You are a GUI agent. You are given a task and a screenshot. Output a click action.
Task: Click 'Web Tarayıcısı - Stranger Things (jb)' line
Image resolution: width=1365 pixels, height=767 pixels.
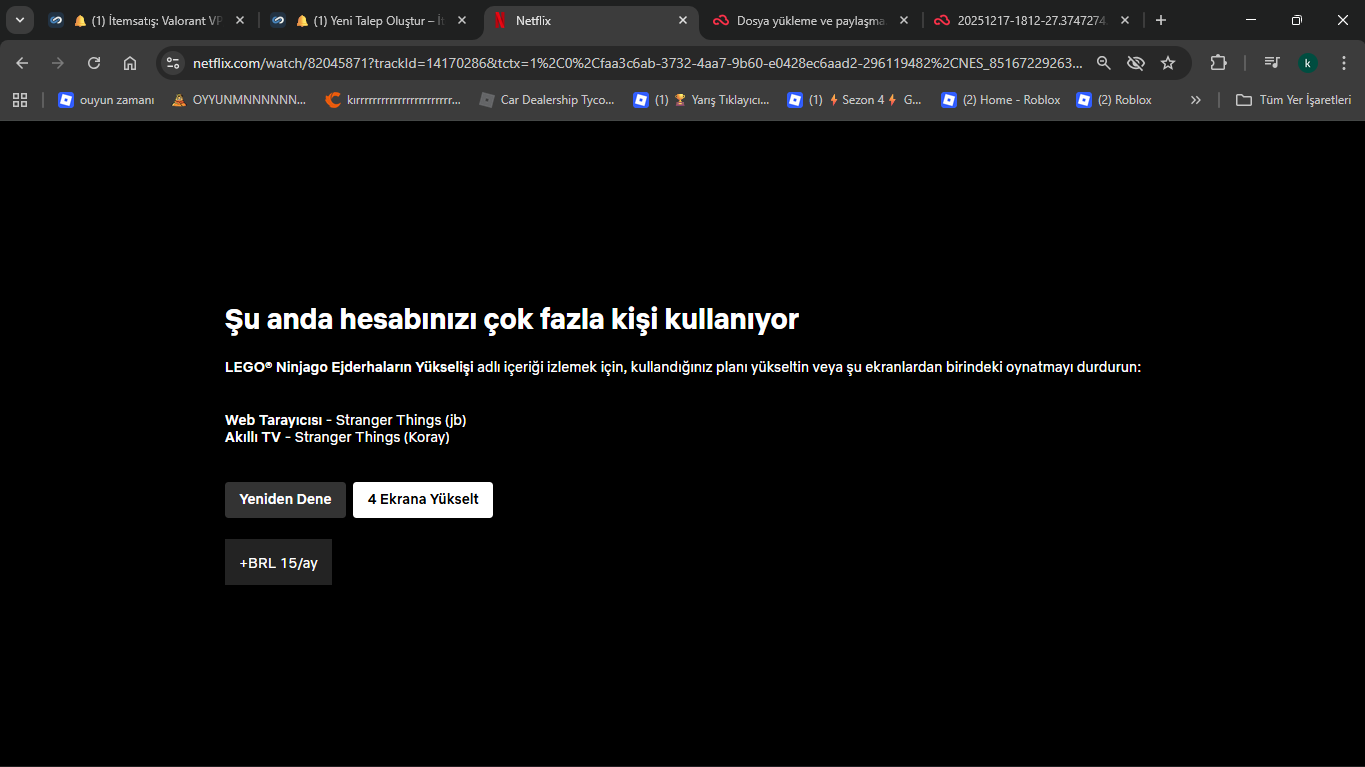[346, 420]
